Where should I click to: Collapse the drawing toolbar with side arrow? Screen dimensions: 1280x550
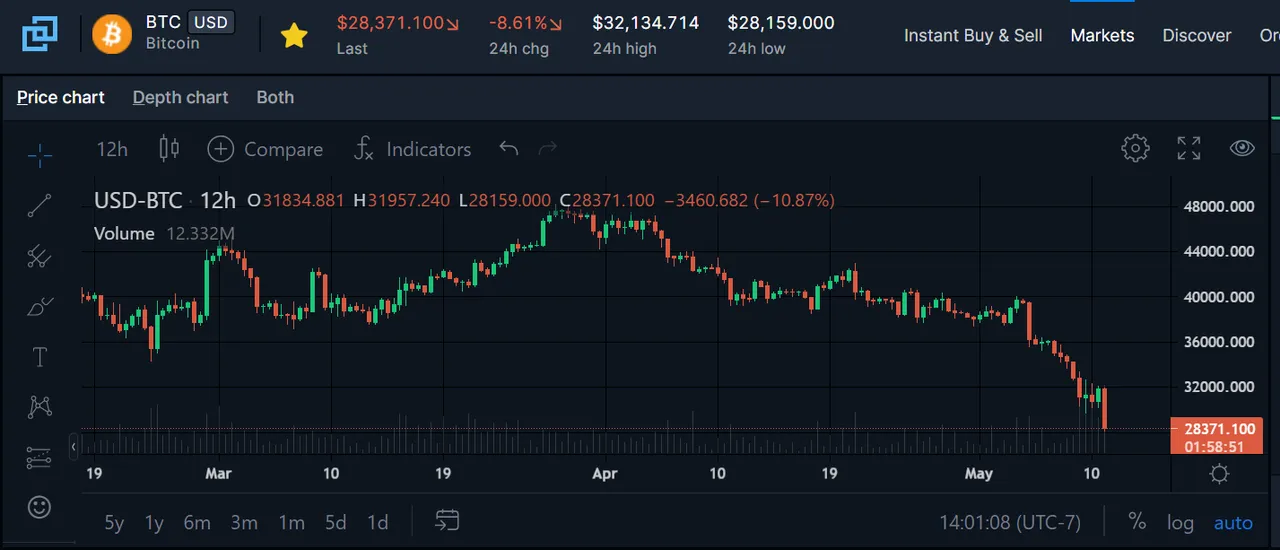click(x=73, y=447)
